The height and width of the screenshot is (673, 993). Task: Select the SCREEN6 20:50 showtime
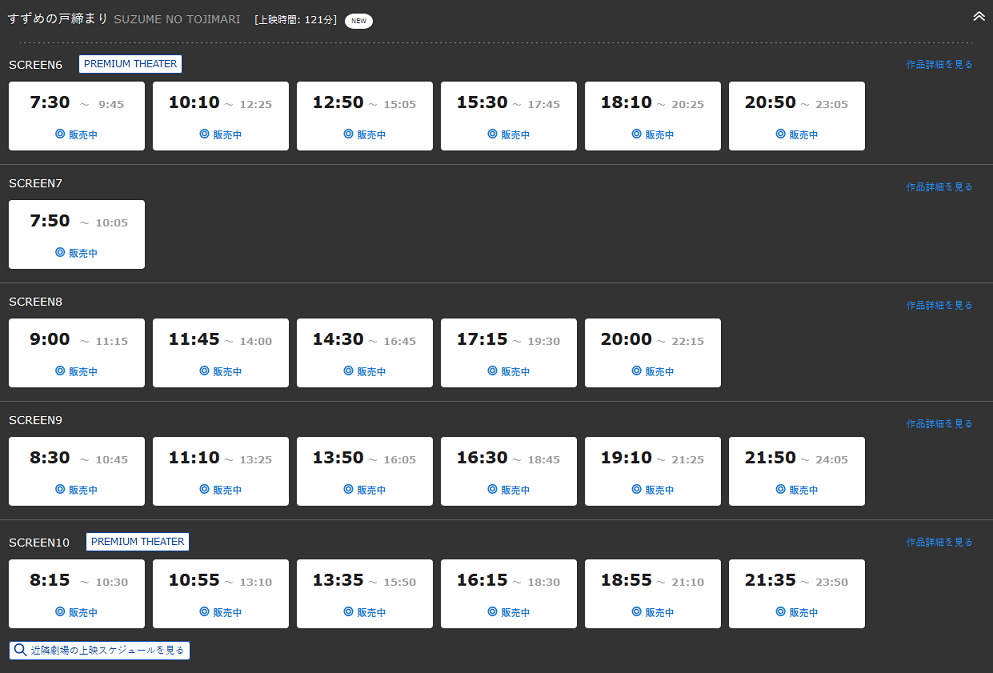coord(797,116)
